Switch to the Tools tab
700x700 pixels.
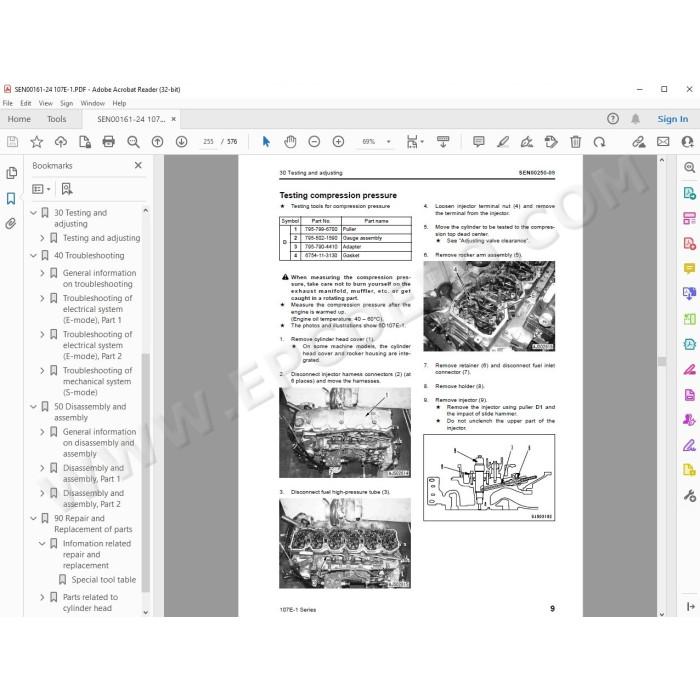click(57, 119)
